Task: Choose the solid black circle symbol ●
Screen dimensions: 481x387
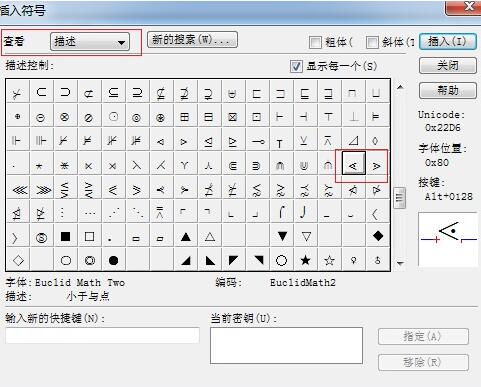Action: (113, 260)
